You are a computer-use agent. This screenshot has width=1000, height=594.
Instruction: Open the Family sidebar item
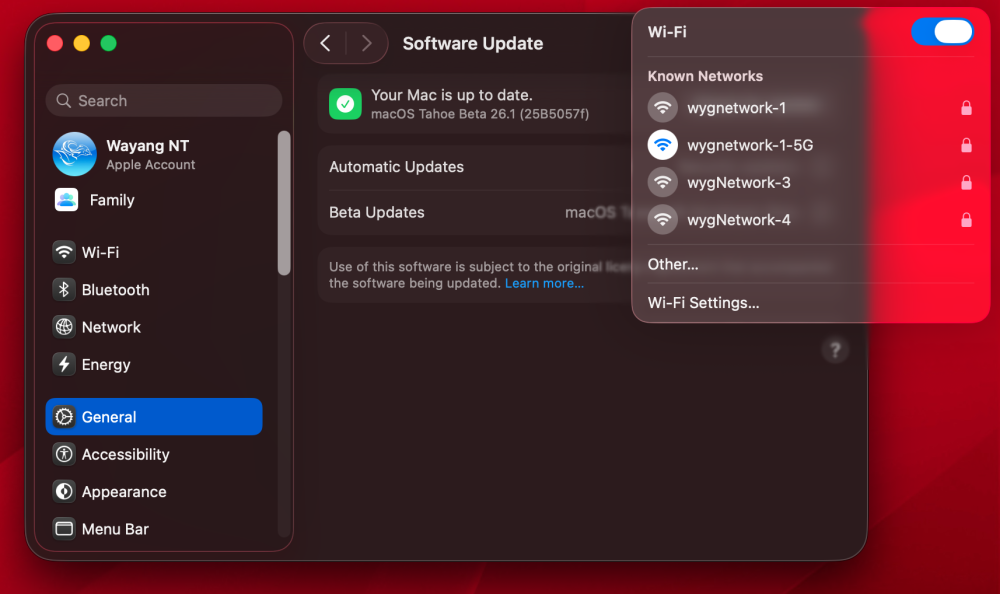tap(112, 200)
